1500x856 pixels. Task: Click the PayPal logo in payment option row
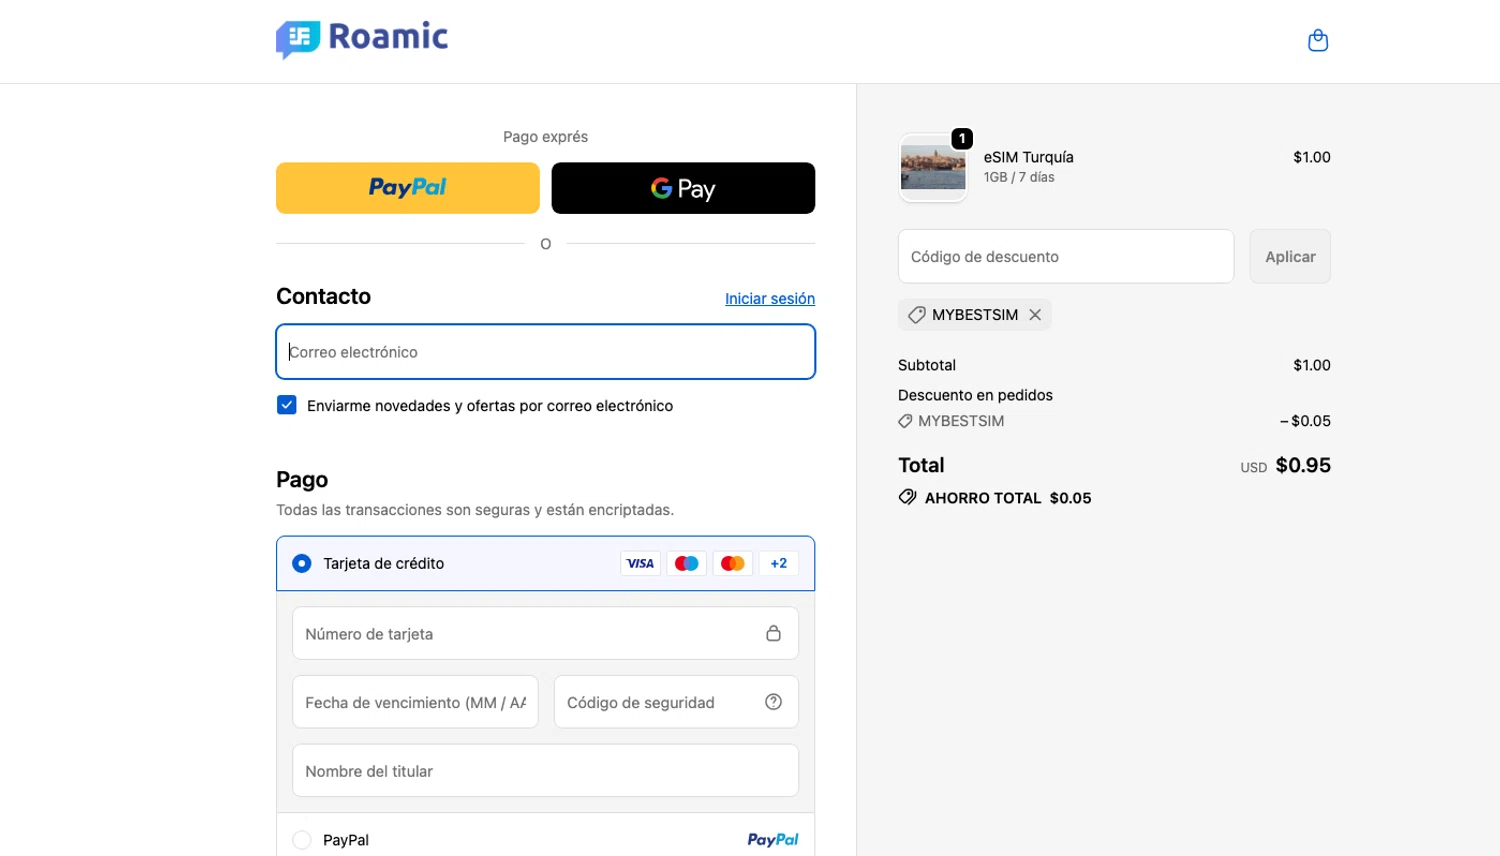(x=773, y=840)
